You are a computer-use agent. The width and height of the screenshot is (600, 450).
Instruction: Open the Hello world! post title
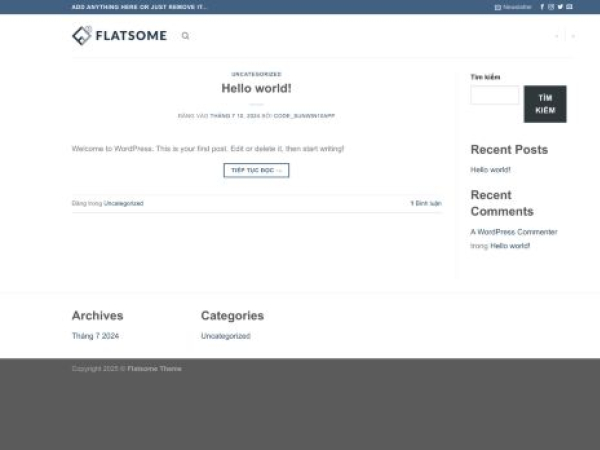click(x=256, y=88)
